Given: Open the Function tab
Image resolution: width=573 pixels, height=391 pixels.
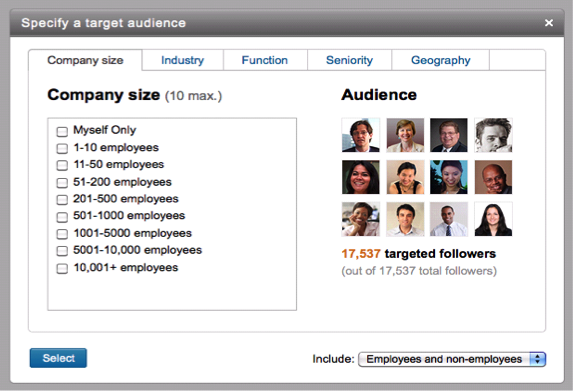Looking at the screenshot, I should click(x=265, y=60).
